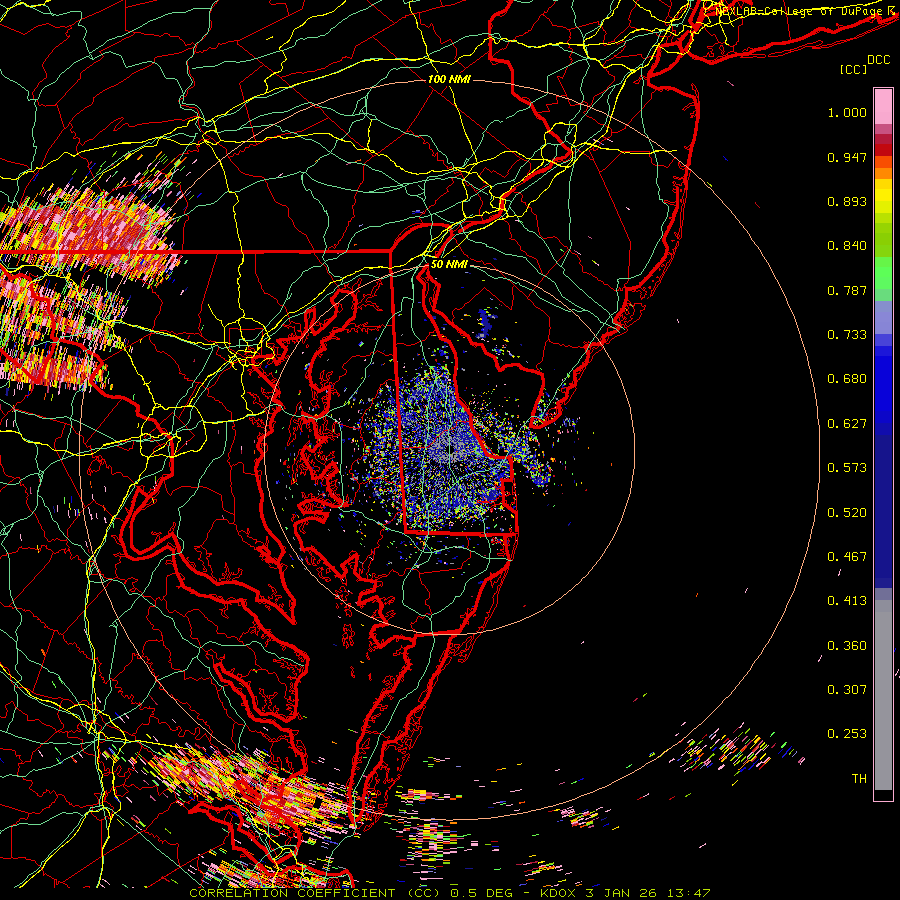The height and width of the screenshot is (900, 900).
Task: Click the 0.787 color scale value
Action: pos(847,290)
